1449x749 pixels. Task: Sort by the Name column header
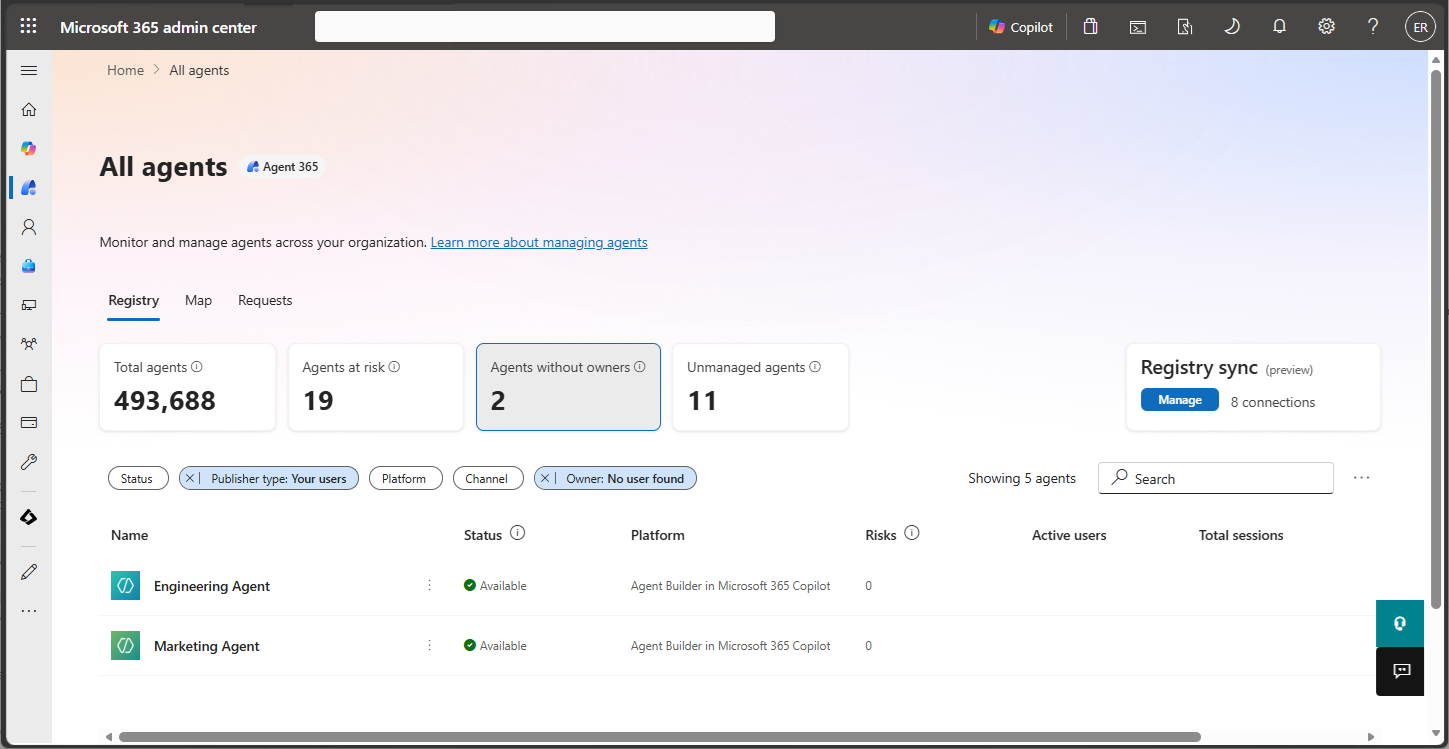pyautogui.click(x=130, y=535)
